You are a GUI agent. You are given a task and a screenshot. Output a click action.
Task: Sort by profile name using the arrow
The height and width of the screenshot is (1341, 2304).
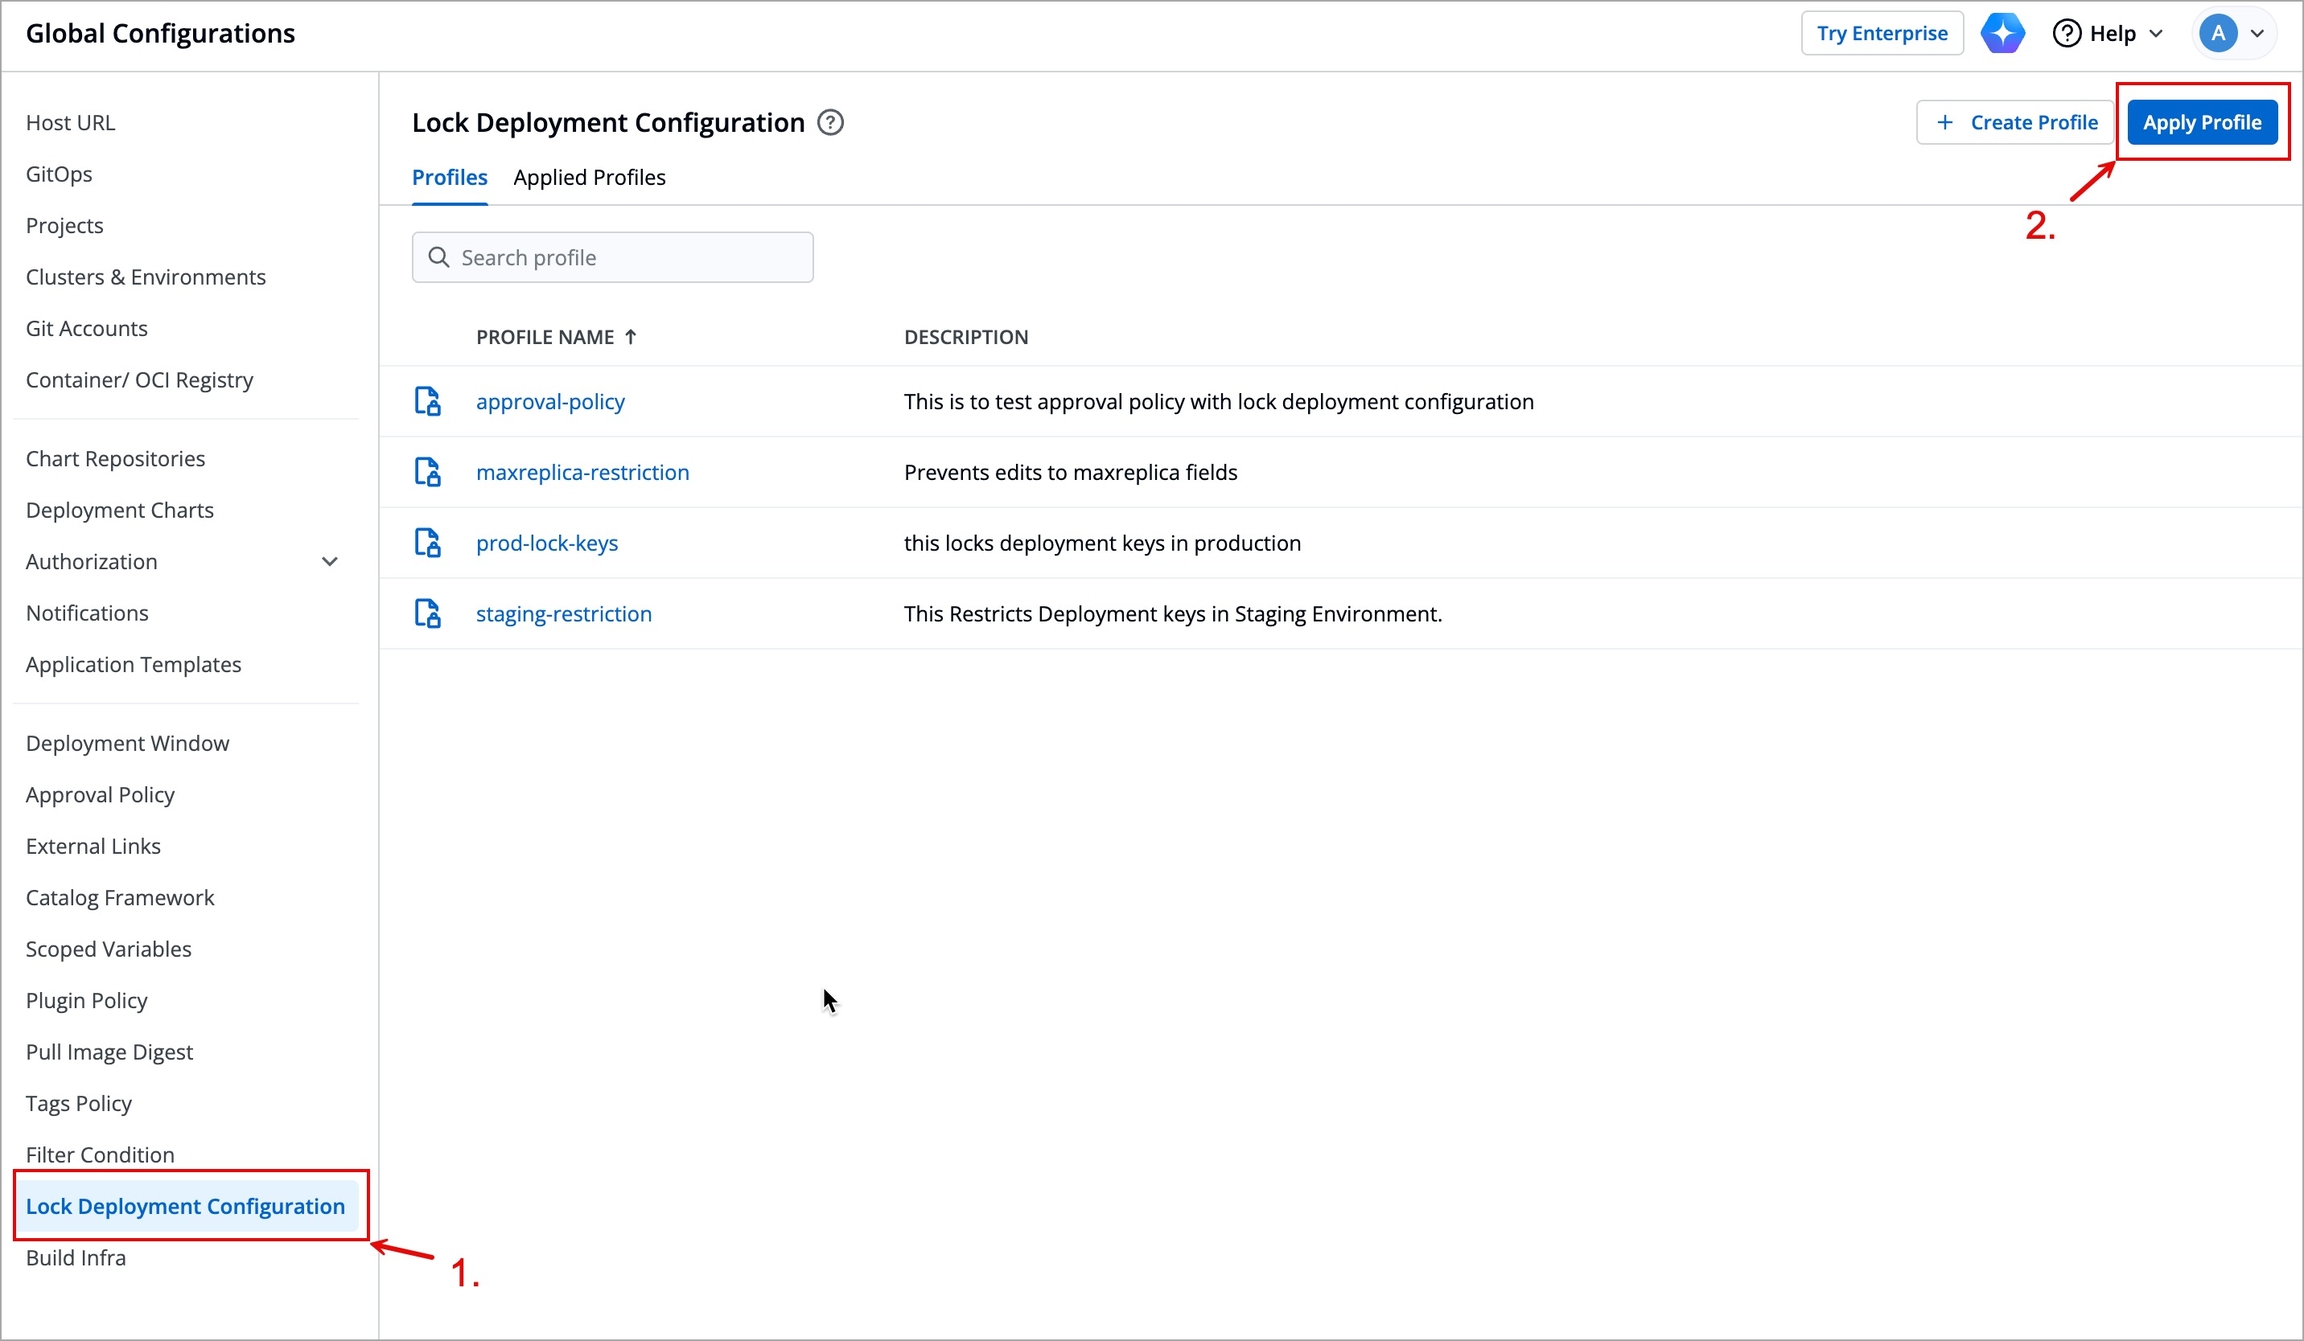click(631, 337)
